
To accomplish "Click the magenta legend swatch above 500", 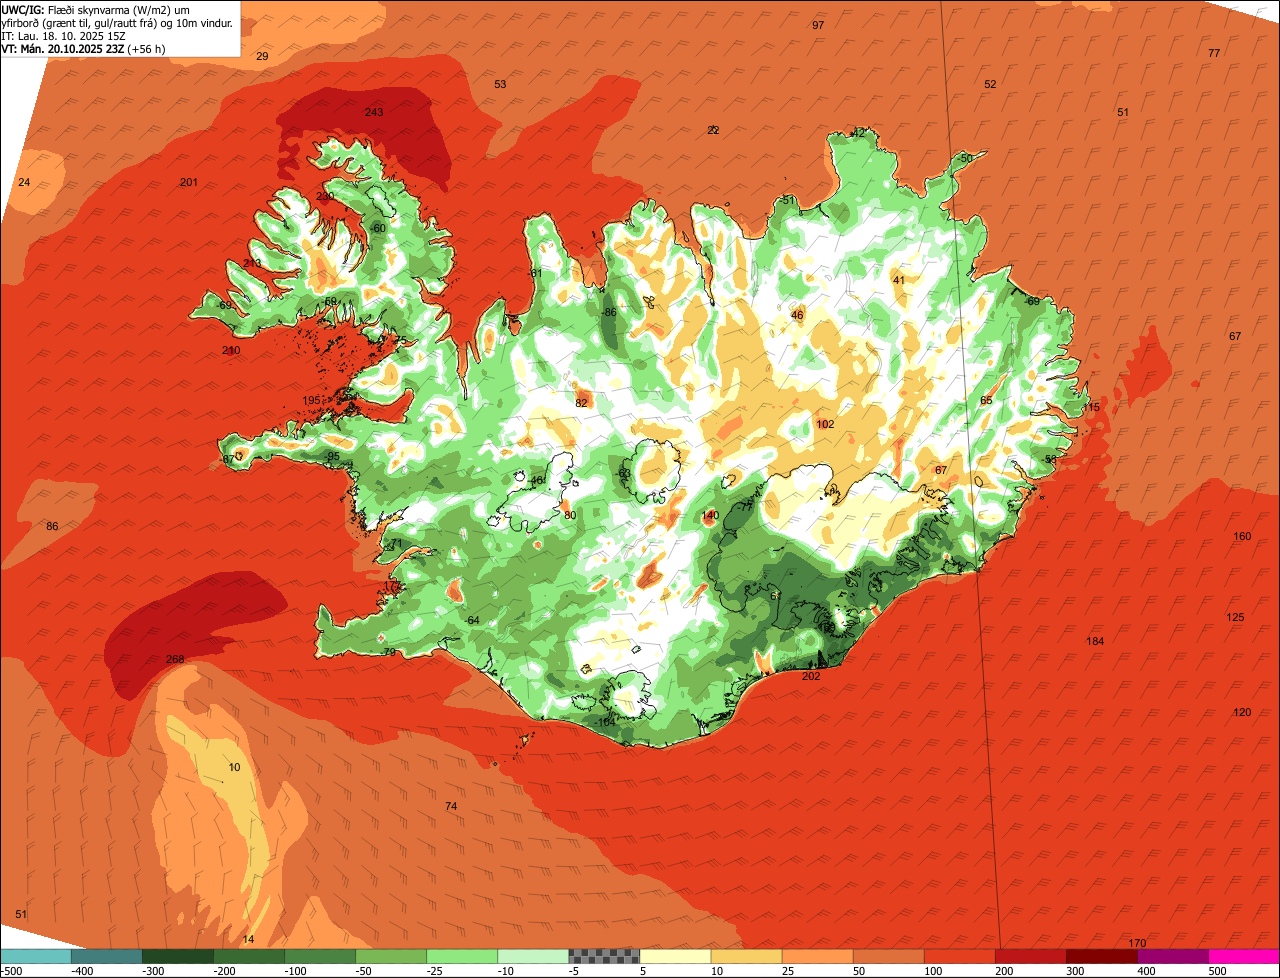I will pyautogui.click(x=1244, y=956).
